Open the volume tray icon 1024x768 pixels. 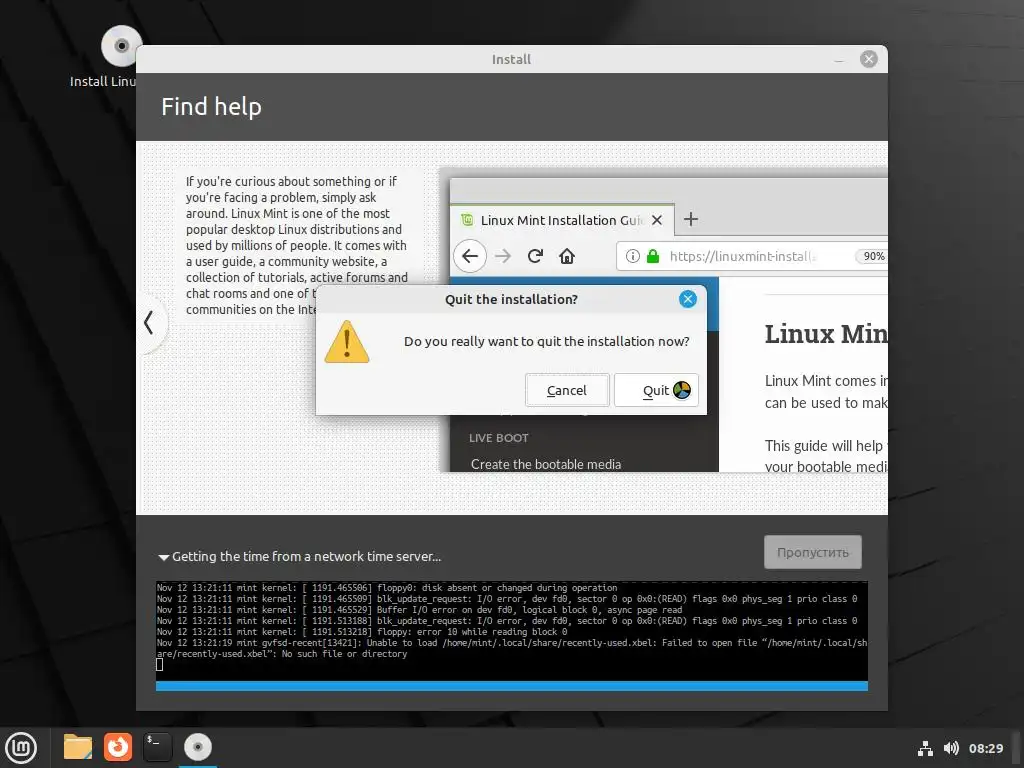pos(952,748)
